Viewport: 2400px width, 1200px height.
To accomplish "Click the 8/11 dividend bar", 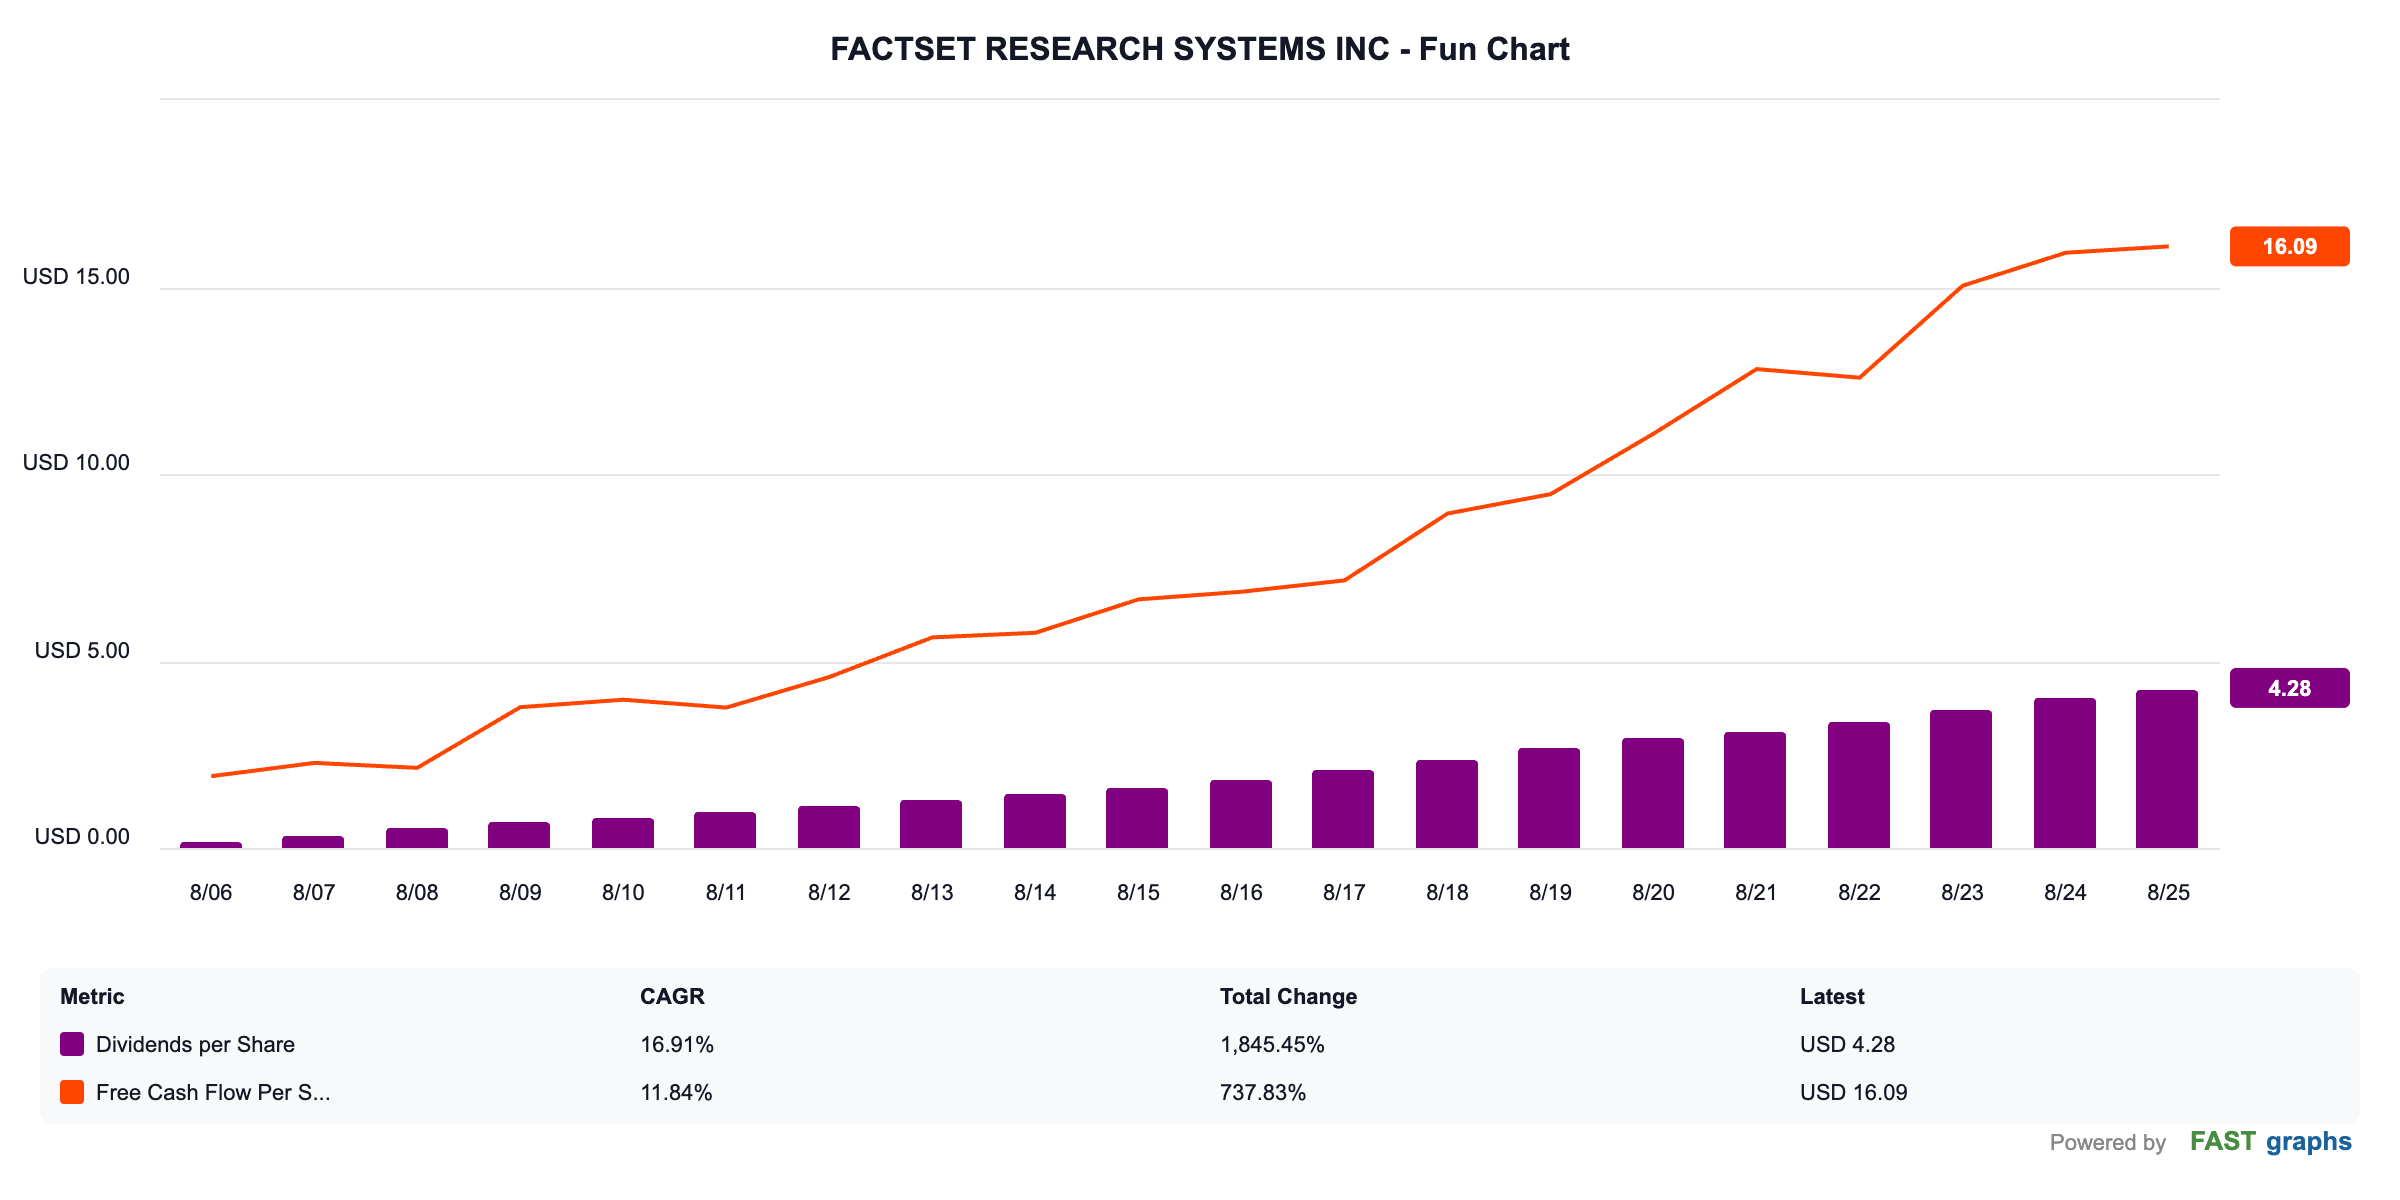I will (725, 830).
